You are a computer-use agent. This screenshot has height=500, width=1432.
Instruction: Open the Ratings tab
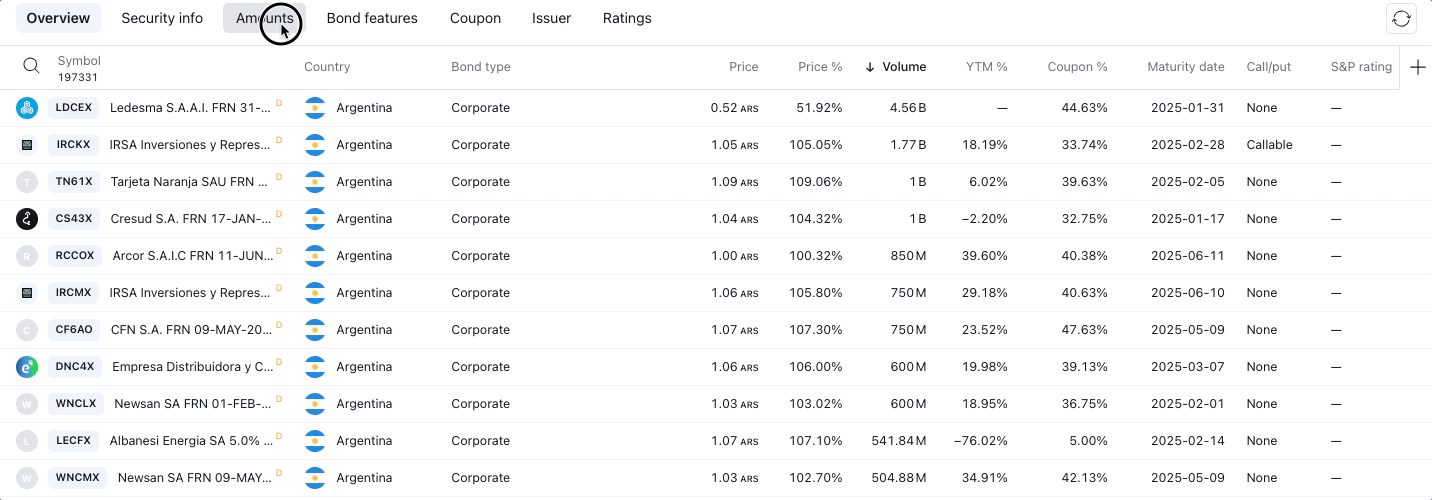click(x=627, y=18)
